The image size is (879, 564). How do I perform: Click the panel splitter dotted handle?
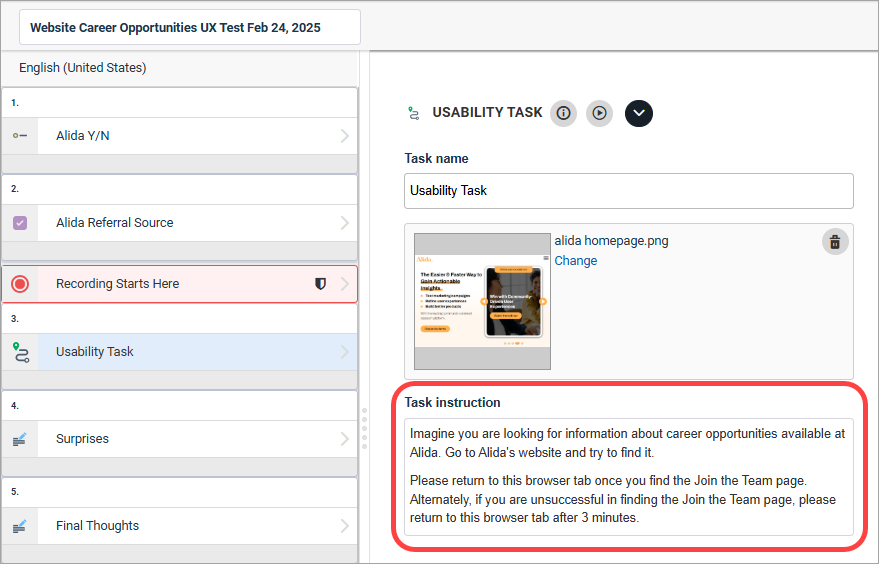(x=364, y=429)
